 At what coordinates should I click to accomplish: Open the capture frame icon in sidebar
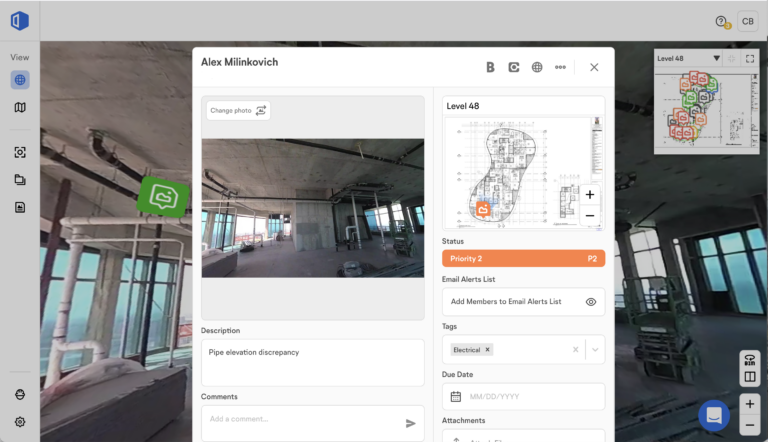tap(20, 152)
